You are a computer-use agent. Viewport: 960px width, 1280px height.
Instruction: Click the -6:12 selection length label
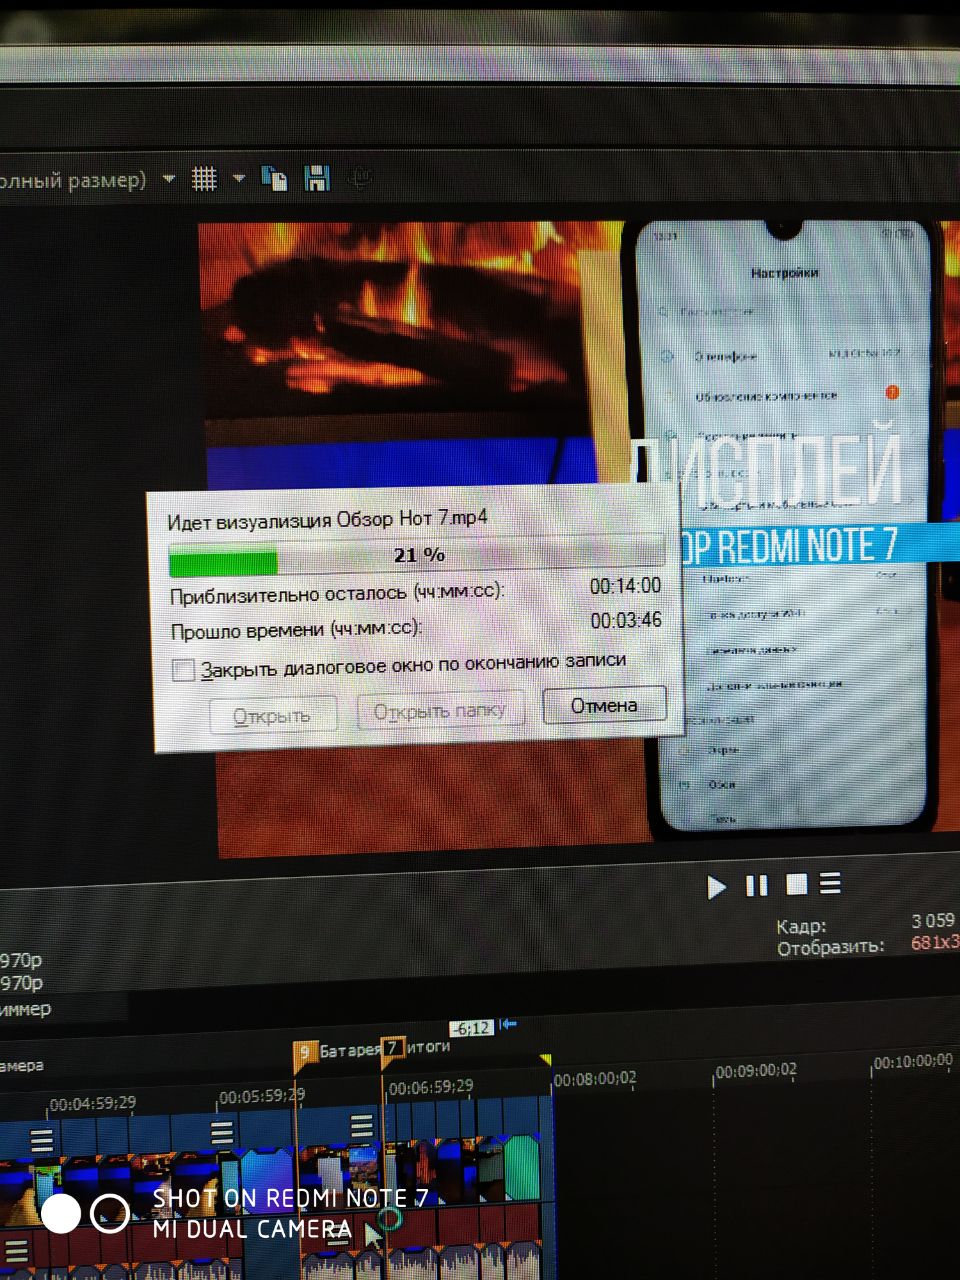click(471, 1028)
